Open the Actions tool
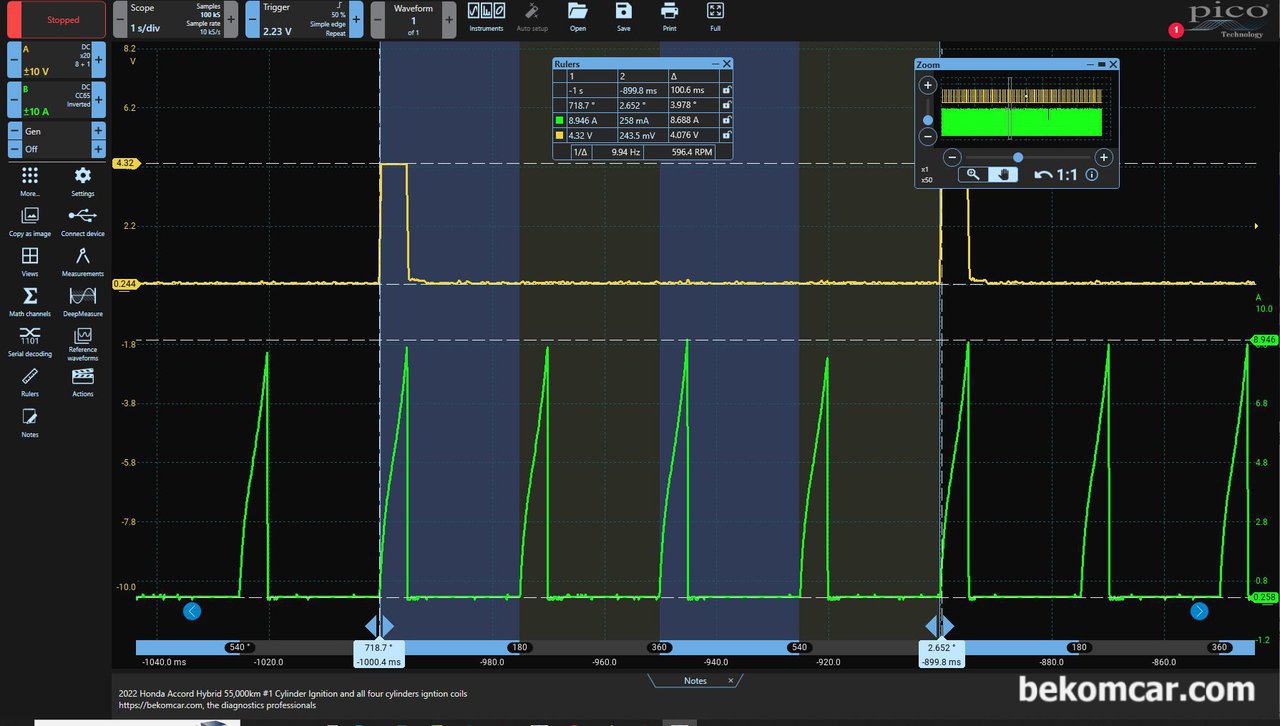The image size is (1280, 726). point(83,381)
